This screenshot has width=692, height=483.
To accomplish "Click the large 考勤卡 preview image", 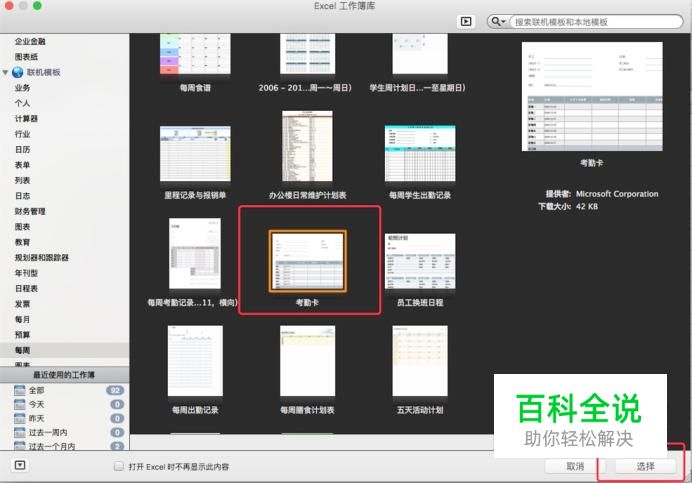I will (x=592, y=97).
